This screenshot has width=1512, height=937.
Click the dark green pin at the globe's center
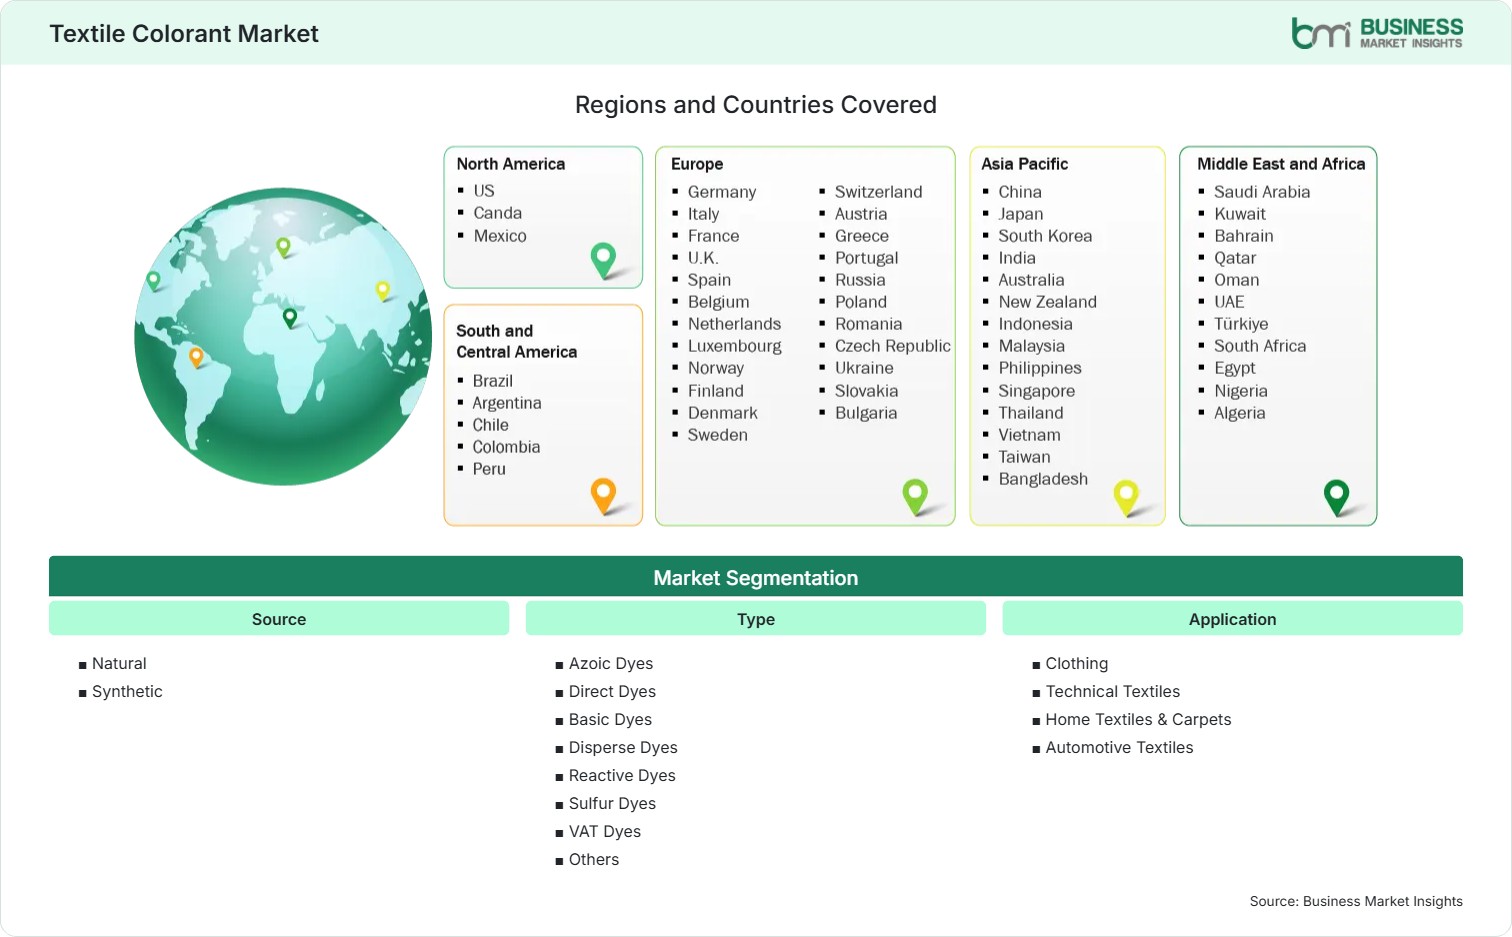tap(290, 318)
